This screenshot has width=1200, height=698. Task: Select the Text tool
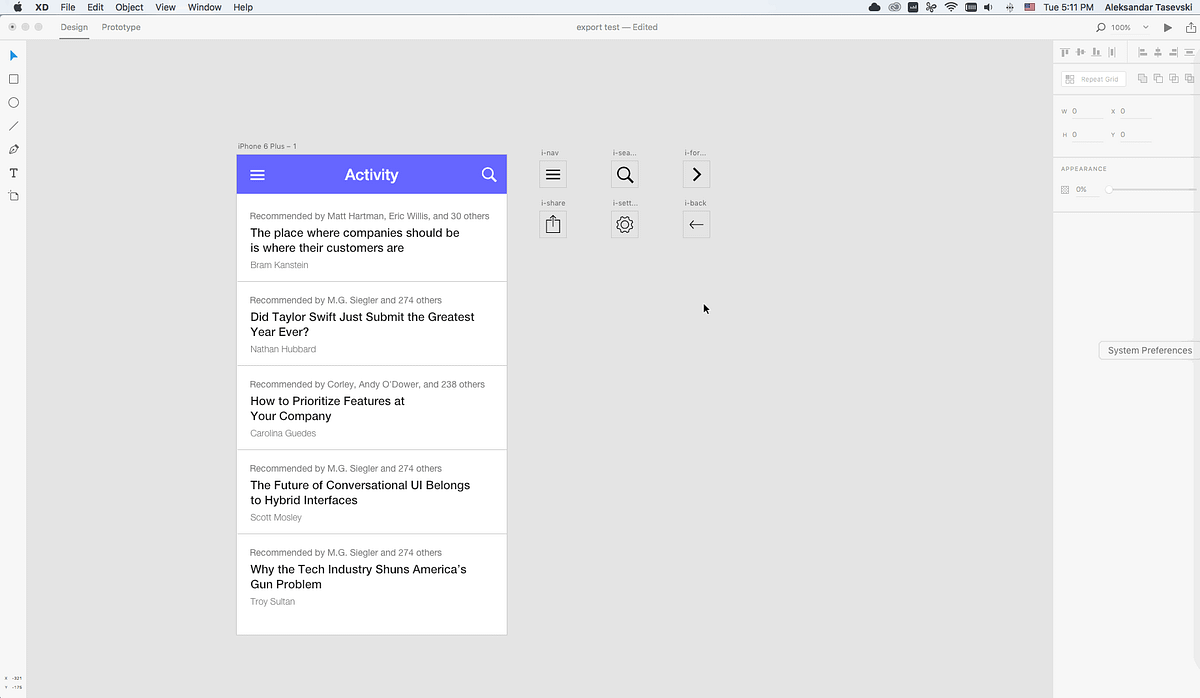click(13, 172)
